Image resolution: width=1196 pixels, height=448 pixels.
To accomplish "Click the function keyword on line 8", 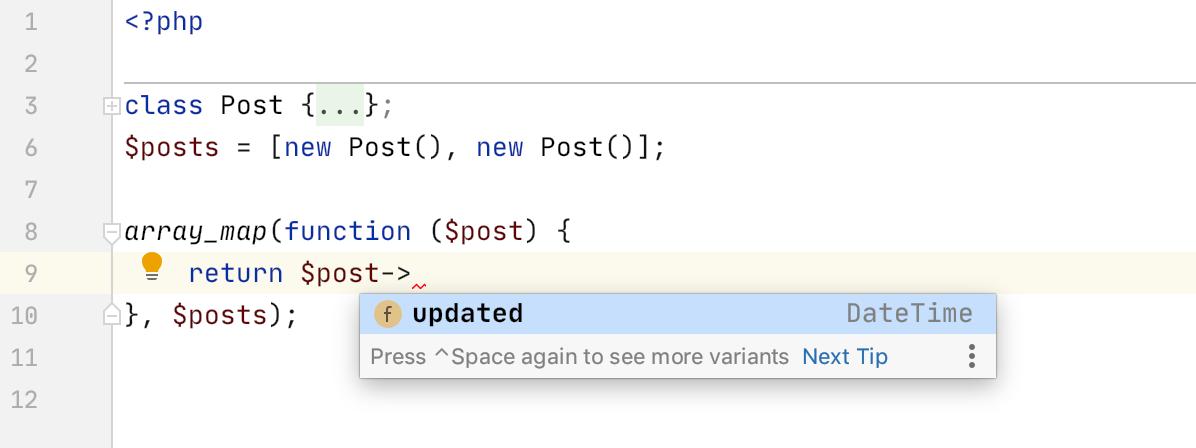I will click(x=348, y=232).
